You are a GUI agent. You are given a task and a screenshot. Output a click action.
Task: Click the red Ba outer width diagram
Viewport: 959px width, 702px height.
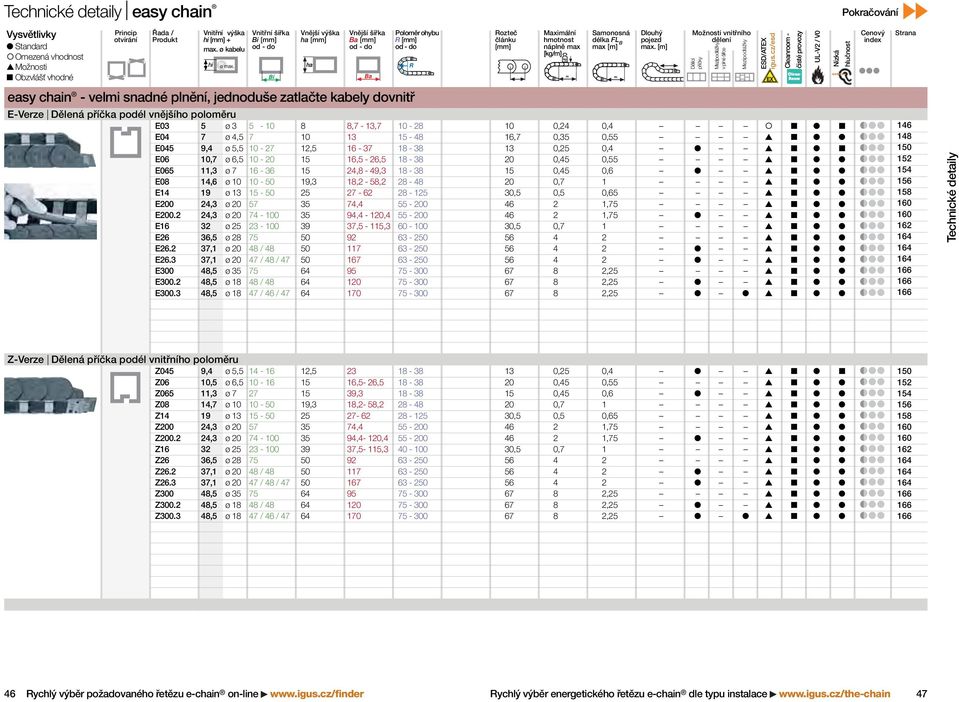click(x=368, y=68)
